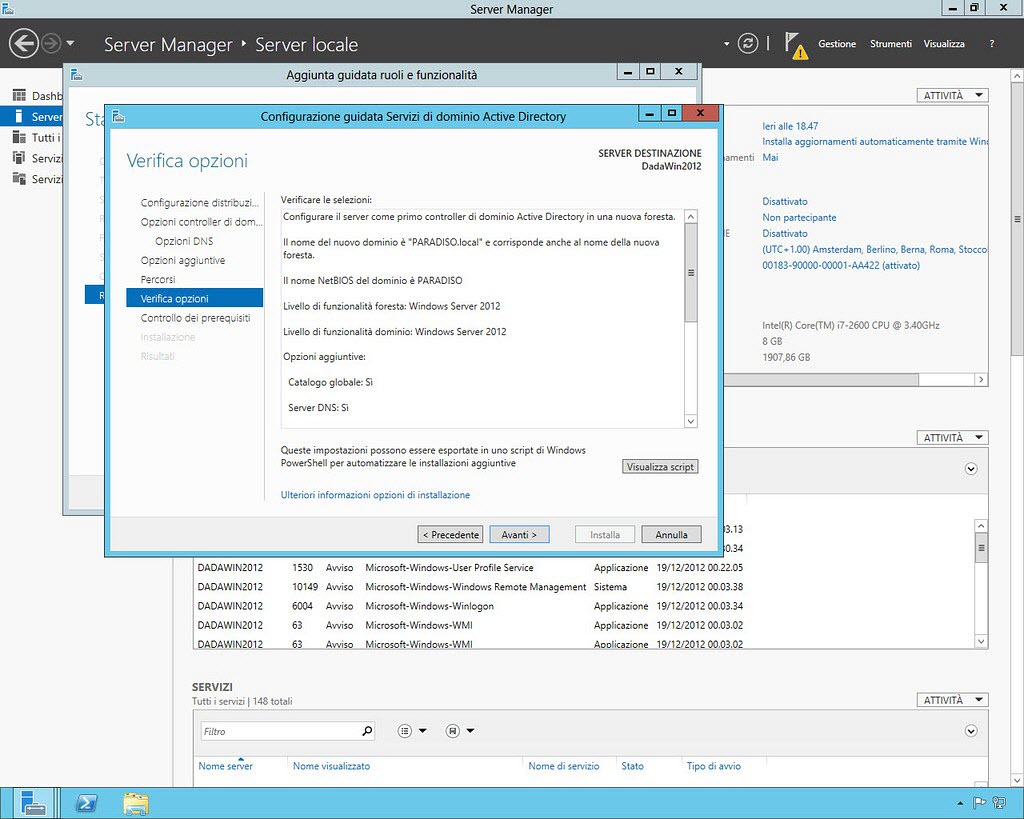Viewport: 1024px width, 819px height.
Task: Click the Visualizza script button
Action: 660,467
